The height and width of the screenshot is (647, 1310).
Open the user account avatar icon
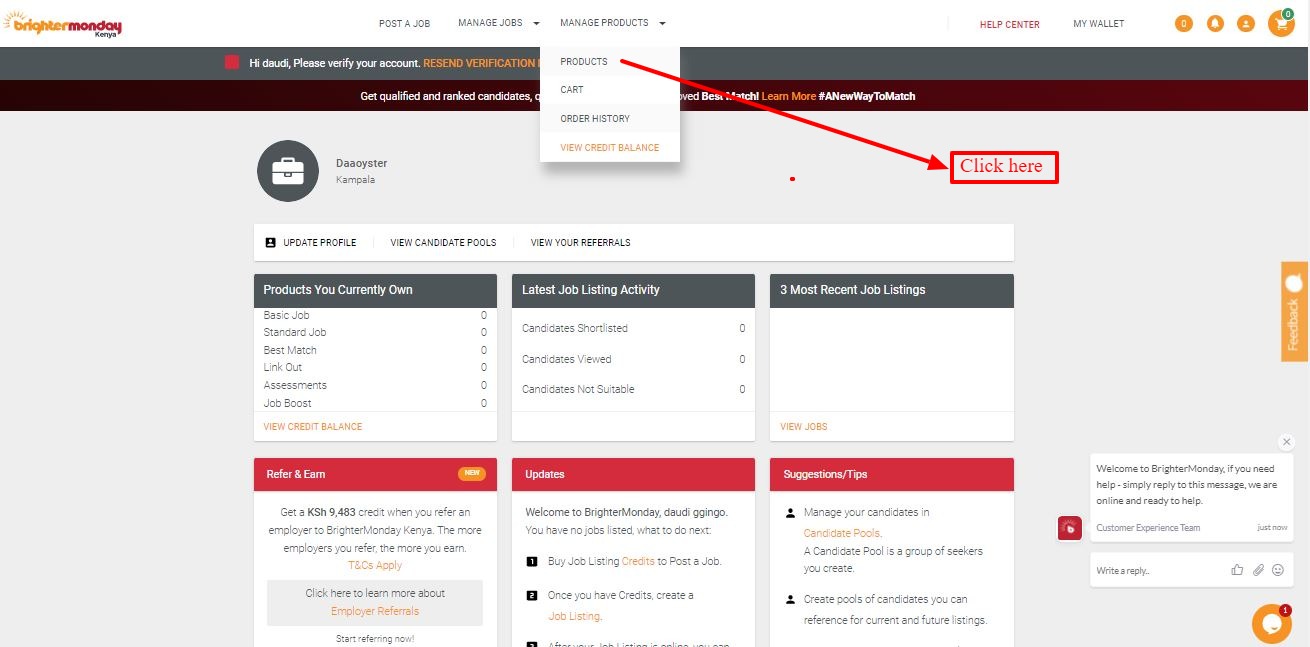(x=1246, y=23)
